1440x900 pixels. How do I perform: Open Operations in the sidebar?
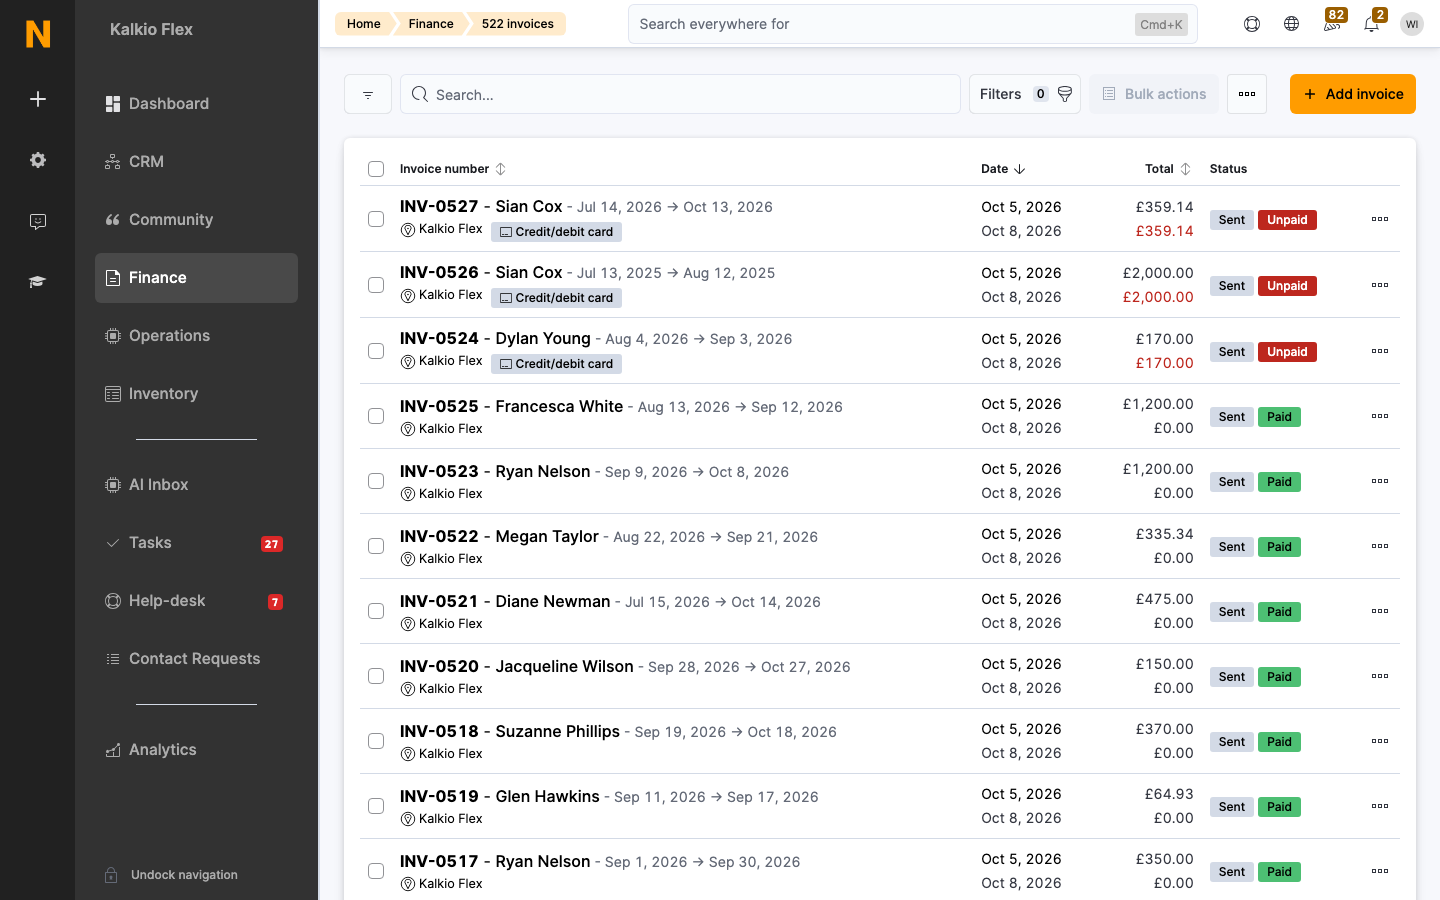point(196,336)
